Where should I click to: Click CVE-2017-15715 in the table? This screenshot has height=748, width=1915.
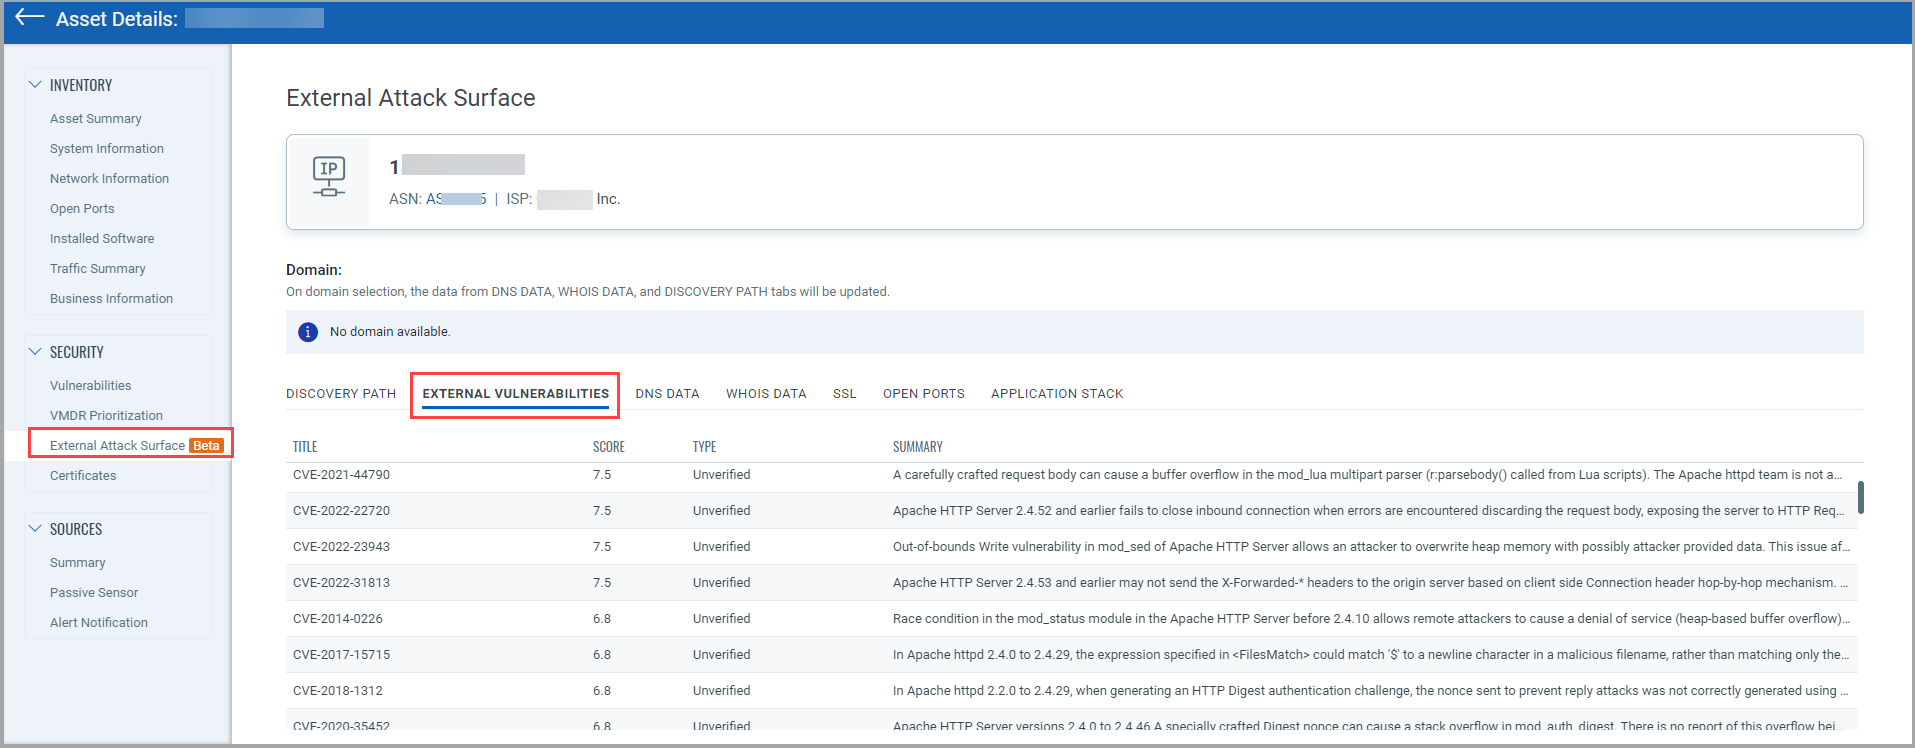[341, 655]
